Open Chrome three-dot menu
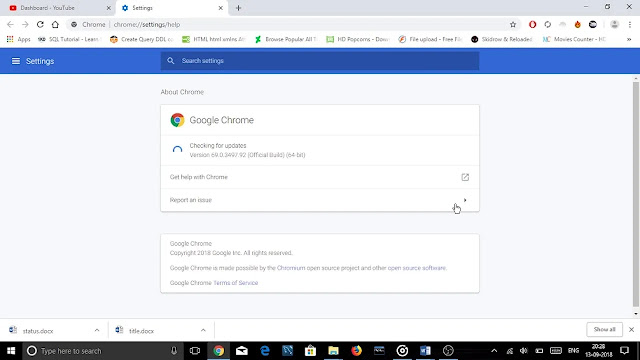The image size is (640, 360). tap(630, 24)
